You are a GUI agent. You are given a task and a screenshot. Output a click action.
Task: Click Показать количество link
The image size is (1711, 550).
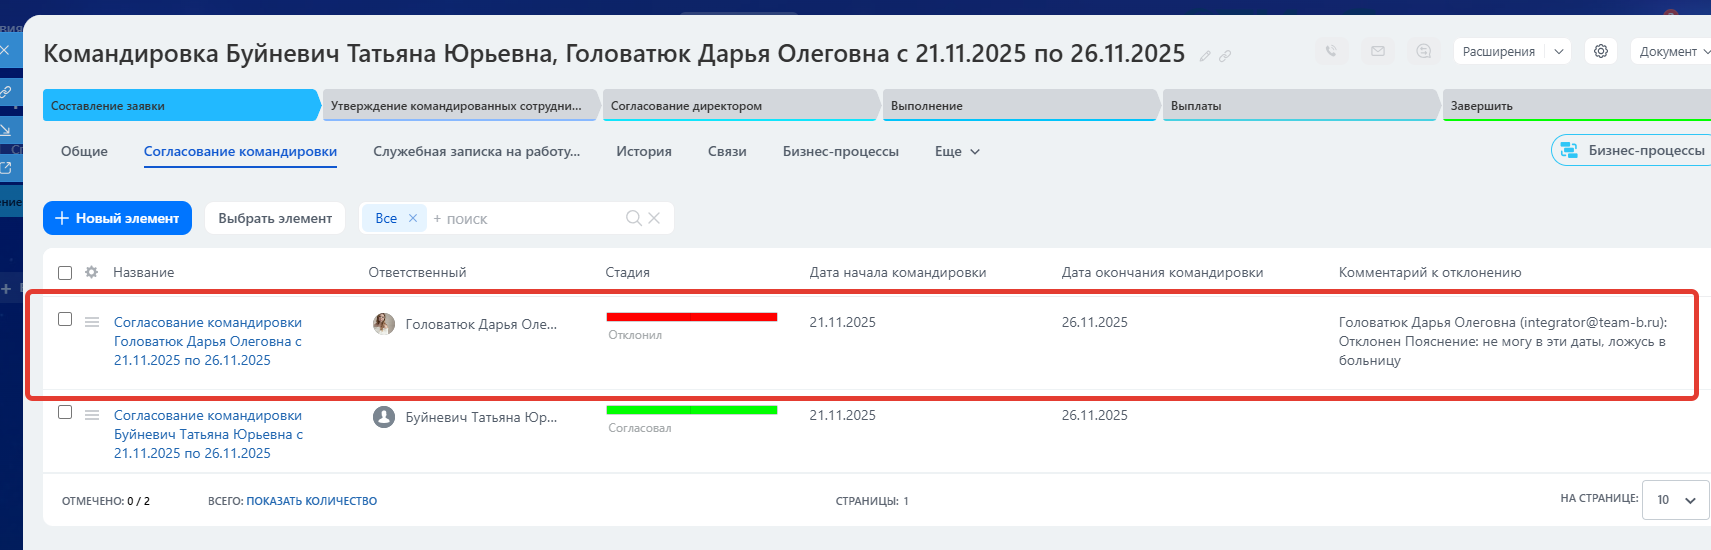[312, 501]
